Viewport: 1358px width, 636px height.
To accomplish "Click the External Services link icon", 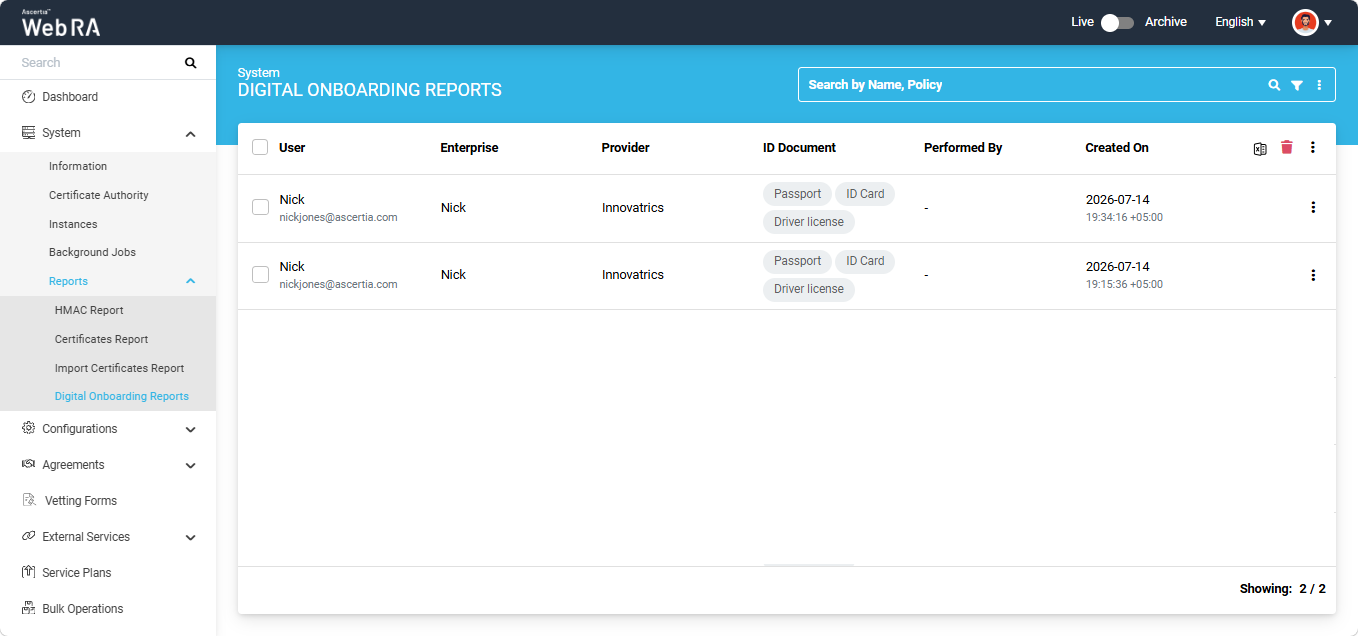I will 28,536.
